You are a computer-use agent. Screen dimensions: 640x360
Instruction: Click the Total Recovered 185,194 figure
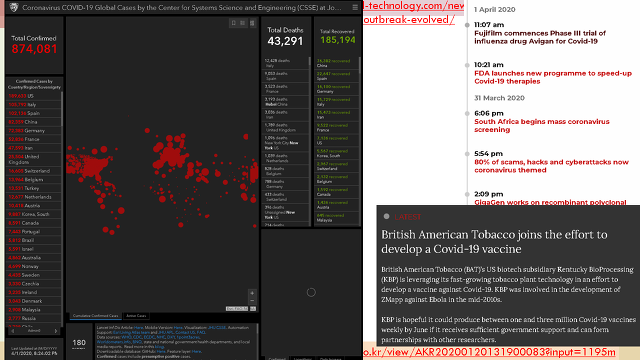point(338,40)
